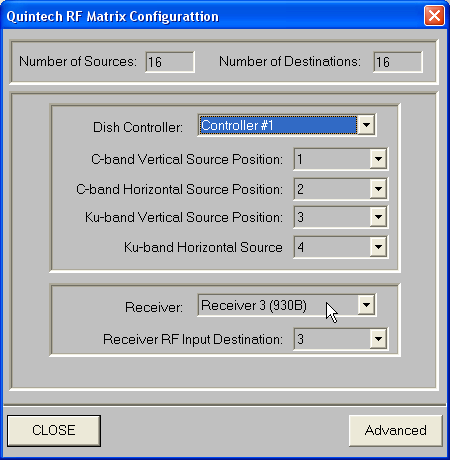Expand Ku-band Vertical Source Position dropdown
Viewport: 450px width, 460px height.
click(378, 217)
